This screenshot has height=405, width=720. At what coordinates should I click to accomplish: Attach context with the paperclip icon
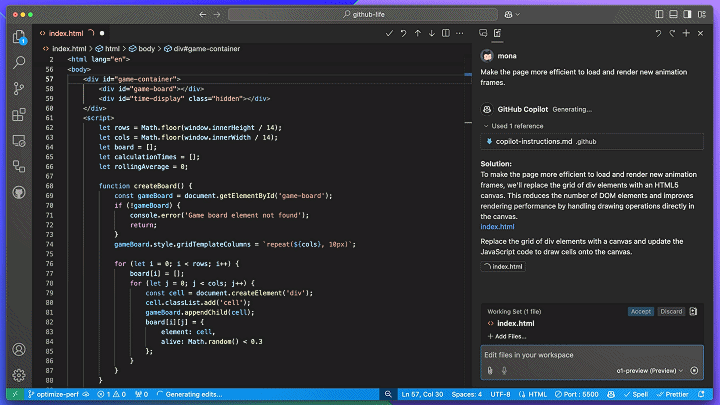pyautogui.click(x=490, y=370)
